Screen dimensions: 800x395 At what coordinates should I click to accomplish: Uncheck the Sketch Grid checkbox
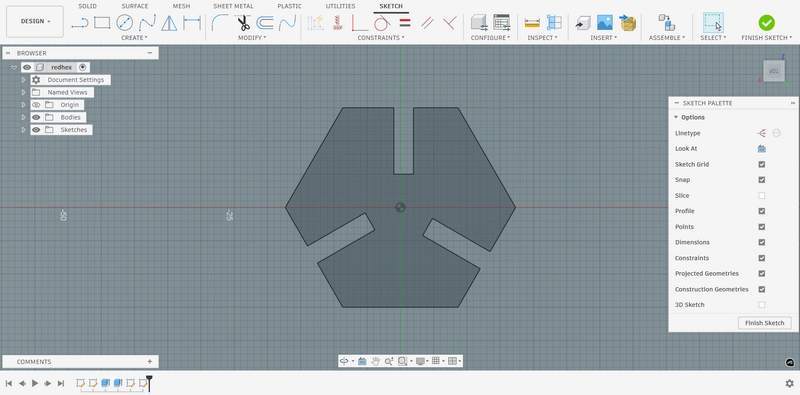click(x=762, y=164)
